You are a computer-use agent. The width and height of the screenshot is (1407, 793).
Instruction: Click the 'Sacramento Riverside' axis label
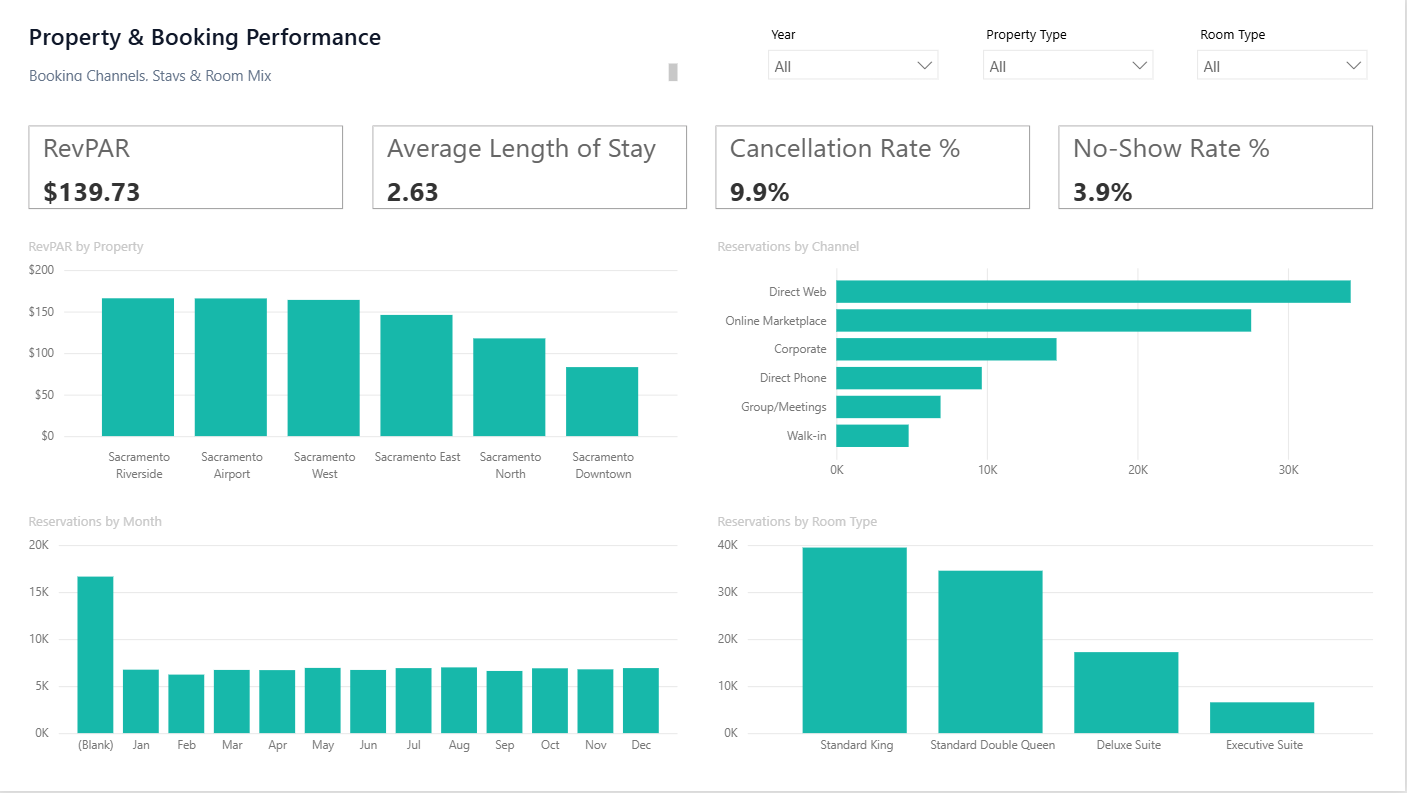pos(139,465)
